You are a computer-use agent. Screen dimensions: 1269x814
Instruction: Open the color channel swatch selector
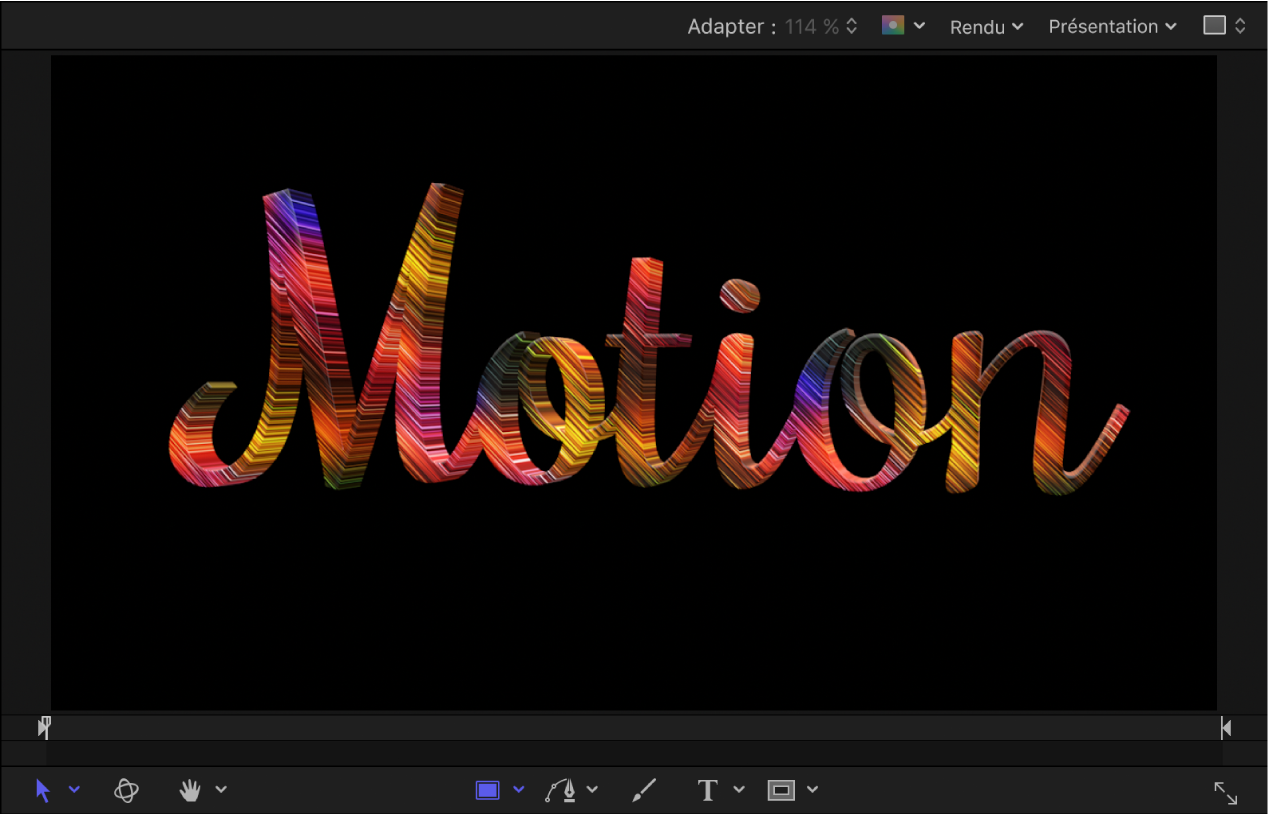(893, 25)
